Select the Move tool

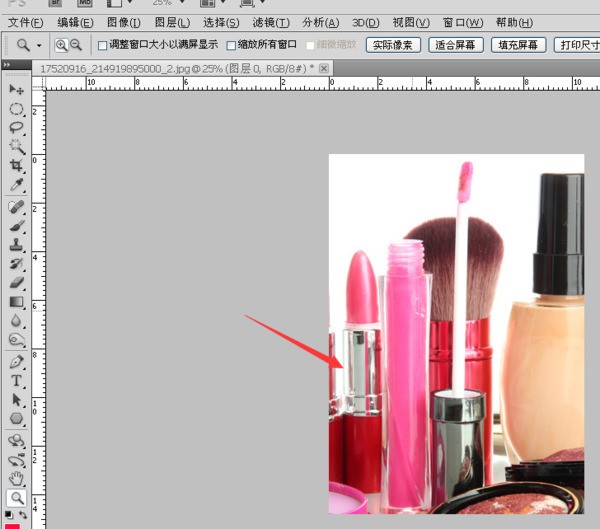click(17, 90)
